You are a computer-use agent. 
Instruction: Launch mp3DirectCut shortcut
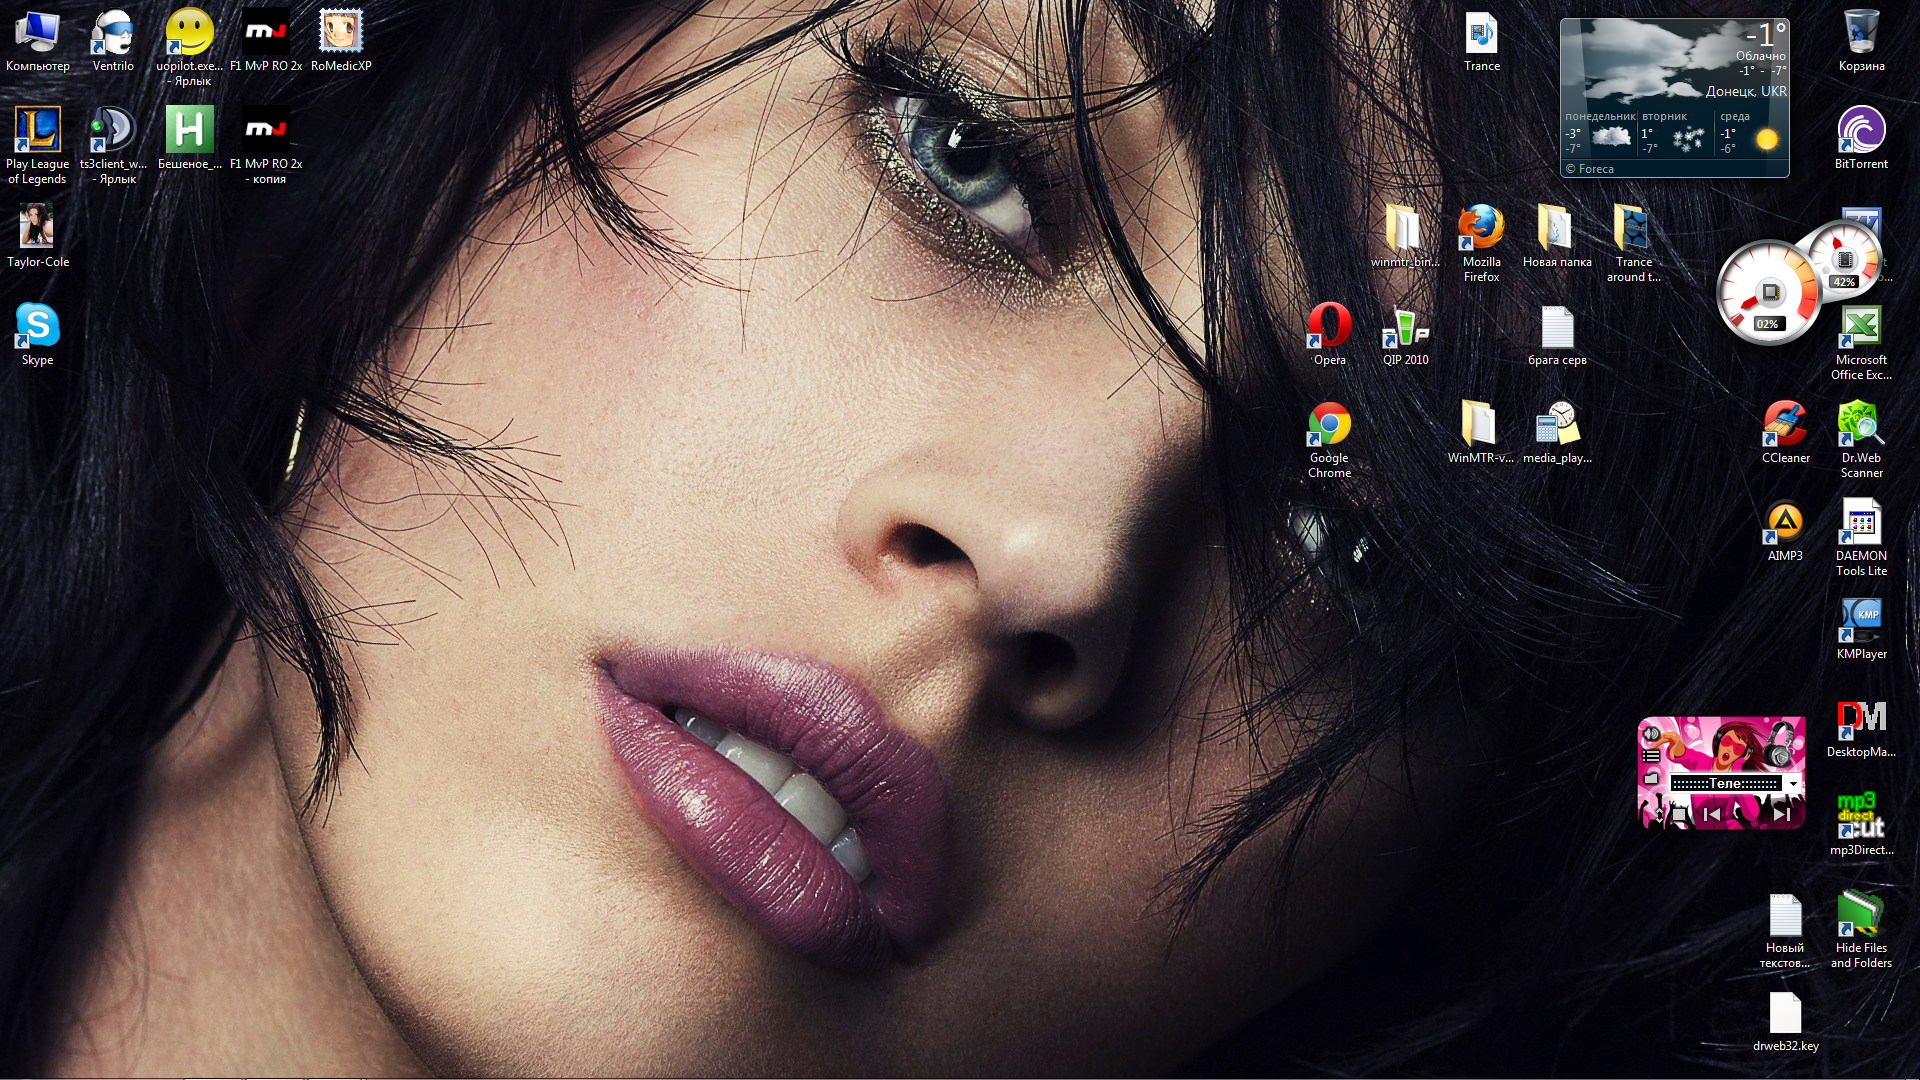pos(1861,825)
